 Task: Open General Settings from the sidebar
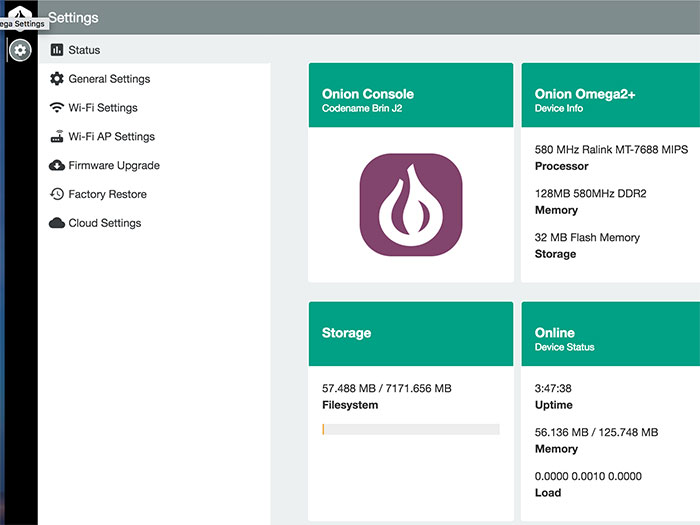pos(154,79)
